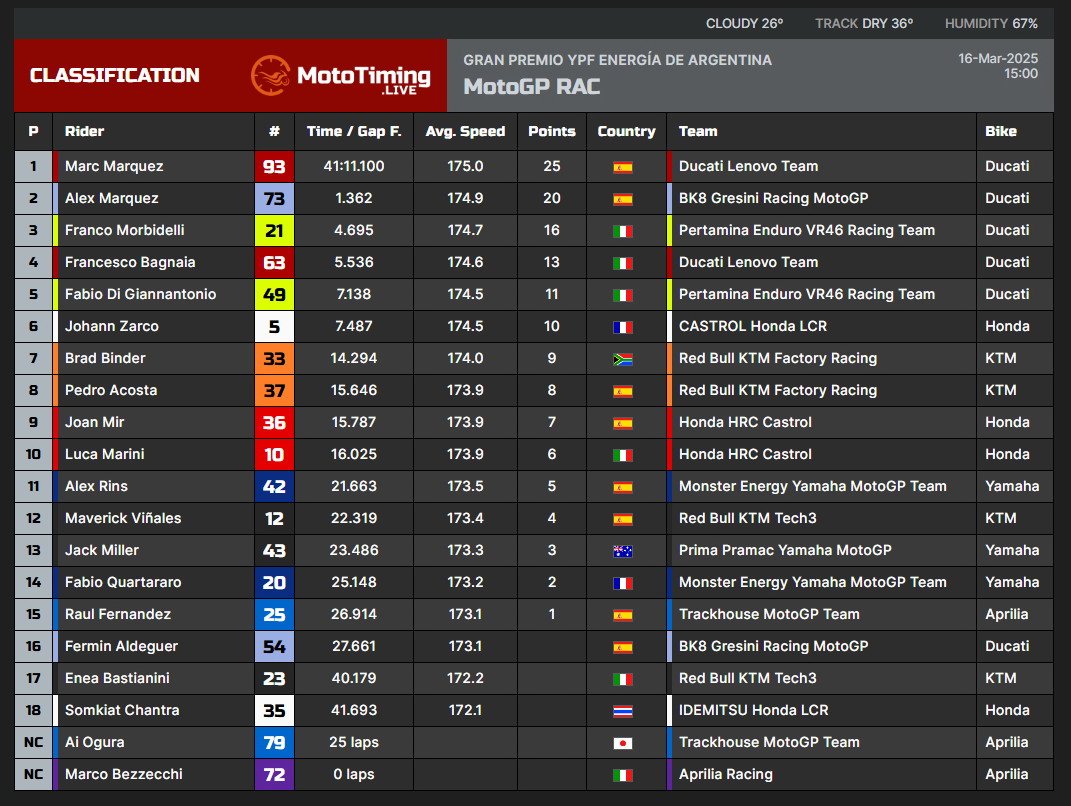This screenshot has width=1071, height=806.
Task: Select rider name Enea Bastianini
Action: (117, 678)
